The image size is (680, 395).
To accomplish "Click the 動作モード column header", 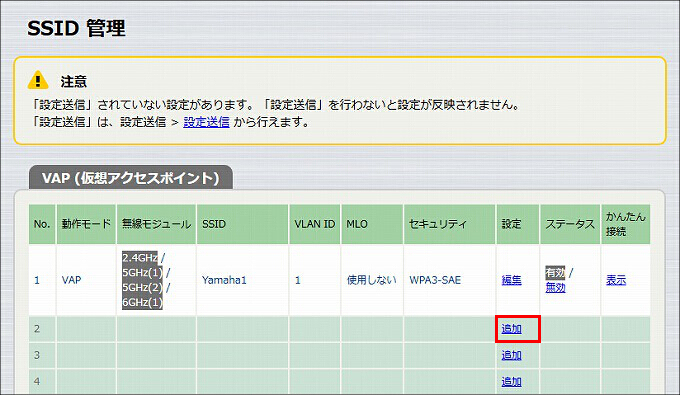I will coord(86,224).
